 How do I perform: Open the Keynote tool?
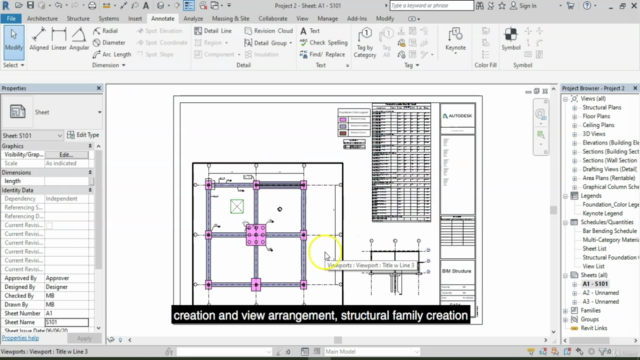(455, 40)
